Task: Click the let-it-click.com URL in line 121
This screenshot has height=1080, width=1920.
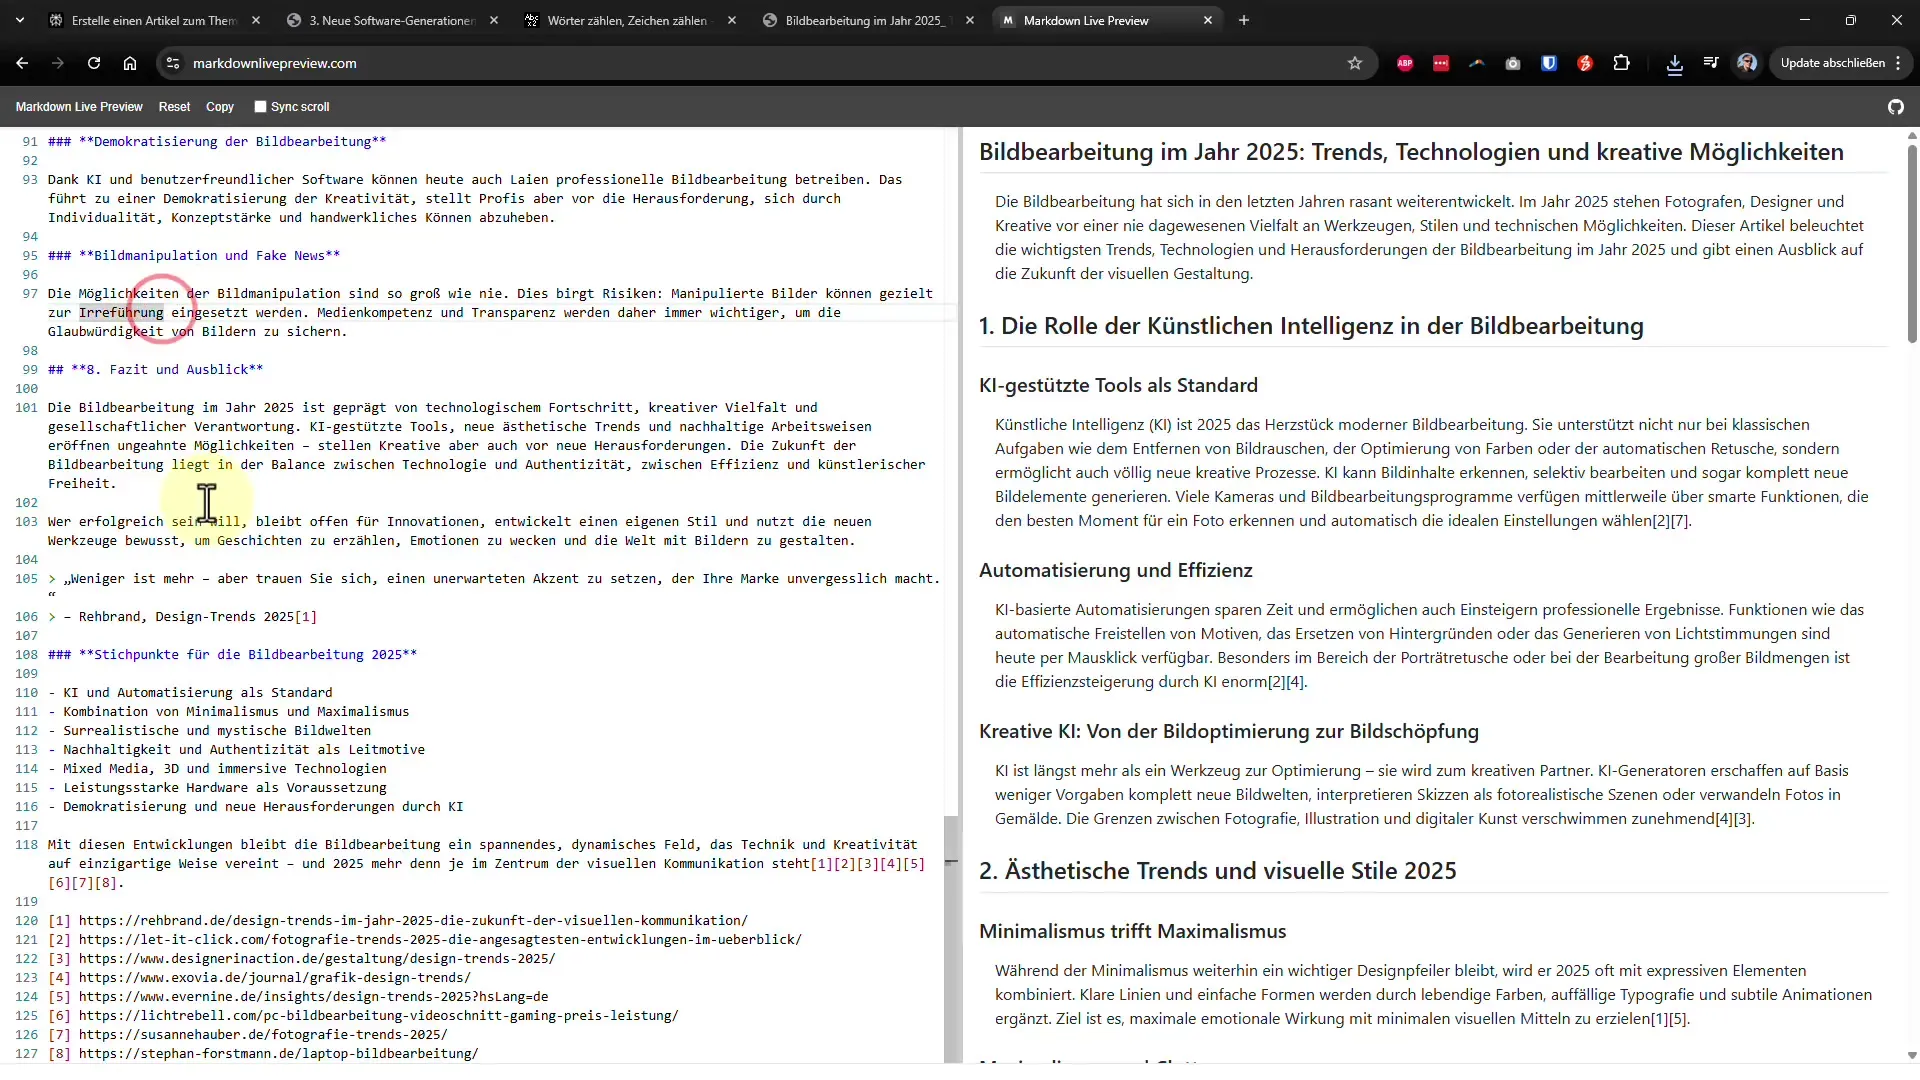Action: pyautogui.click(x=440, y=940)
